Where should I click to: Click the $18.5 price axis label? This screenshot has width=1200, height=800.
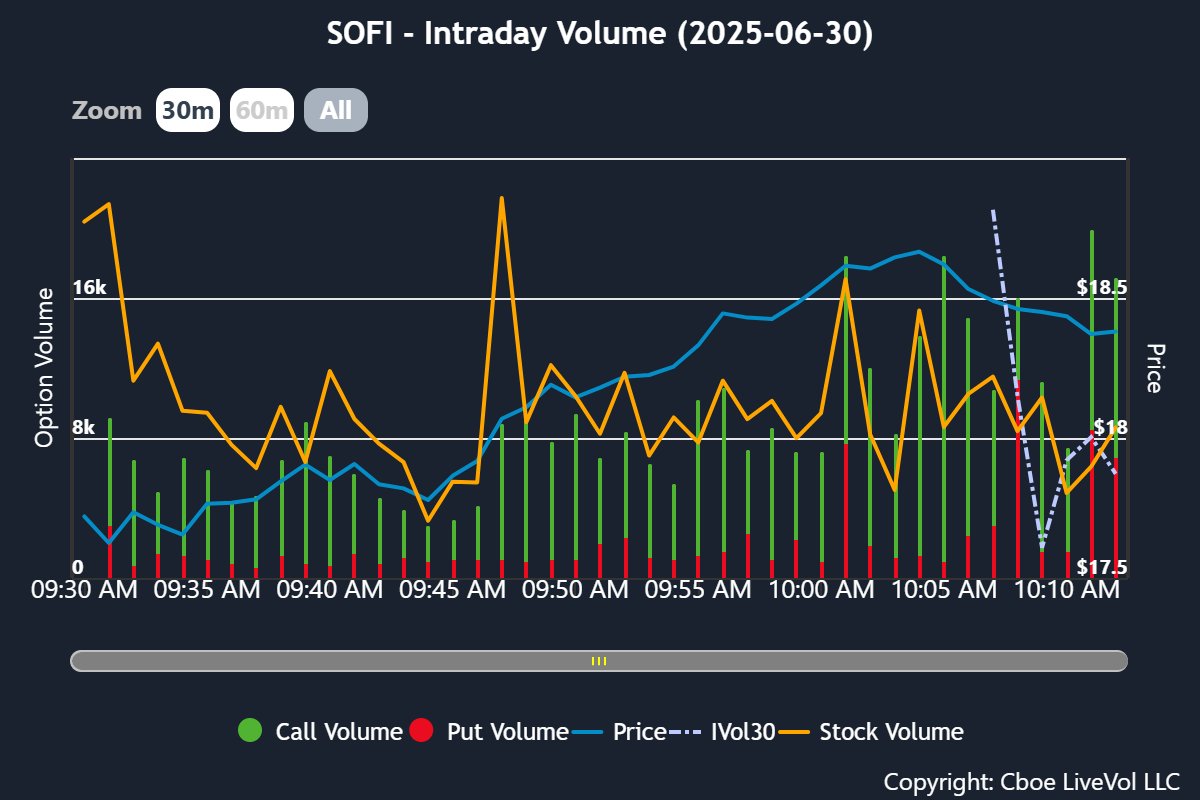(x=1102, y=288)
